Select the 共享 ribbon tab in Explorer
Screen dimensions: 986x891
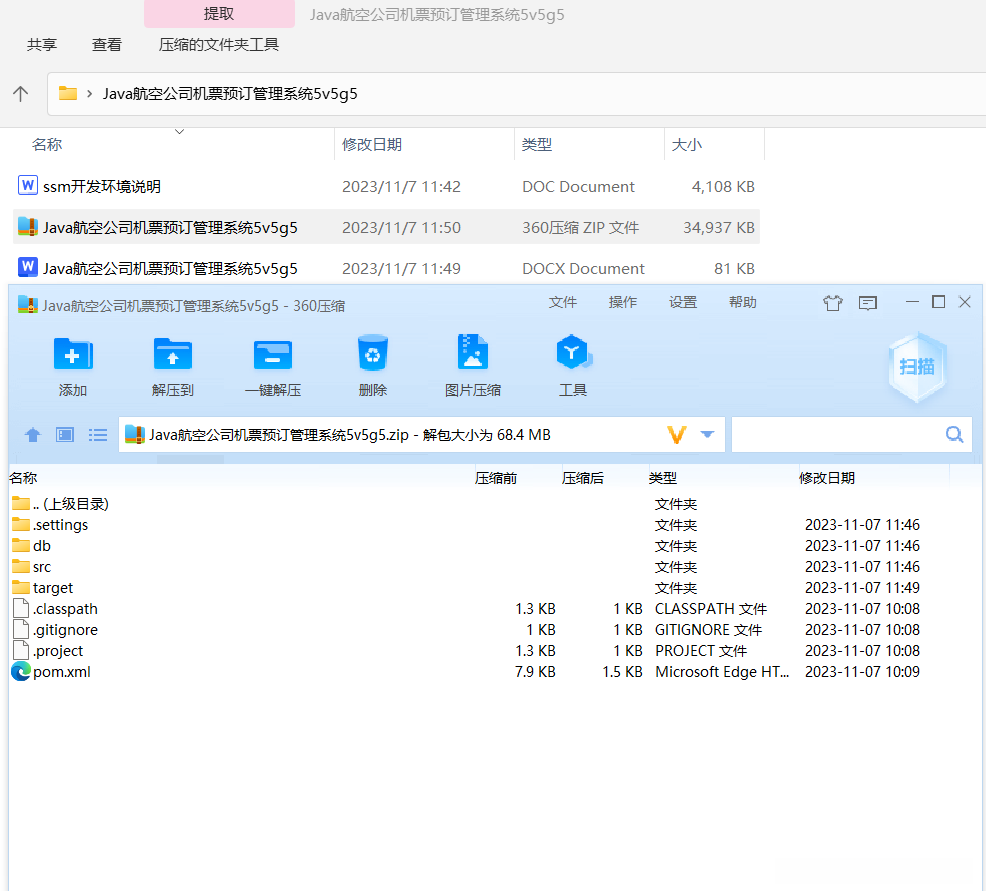point(42,45)
